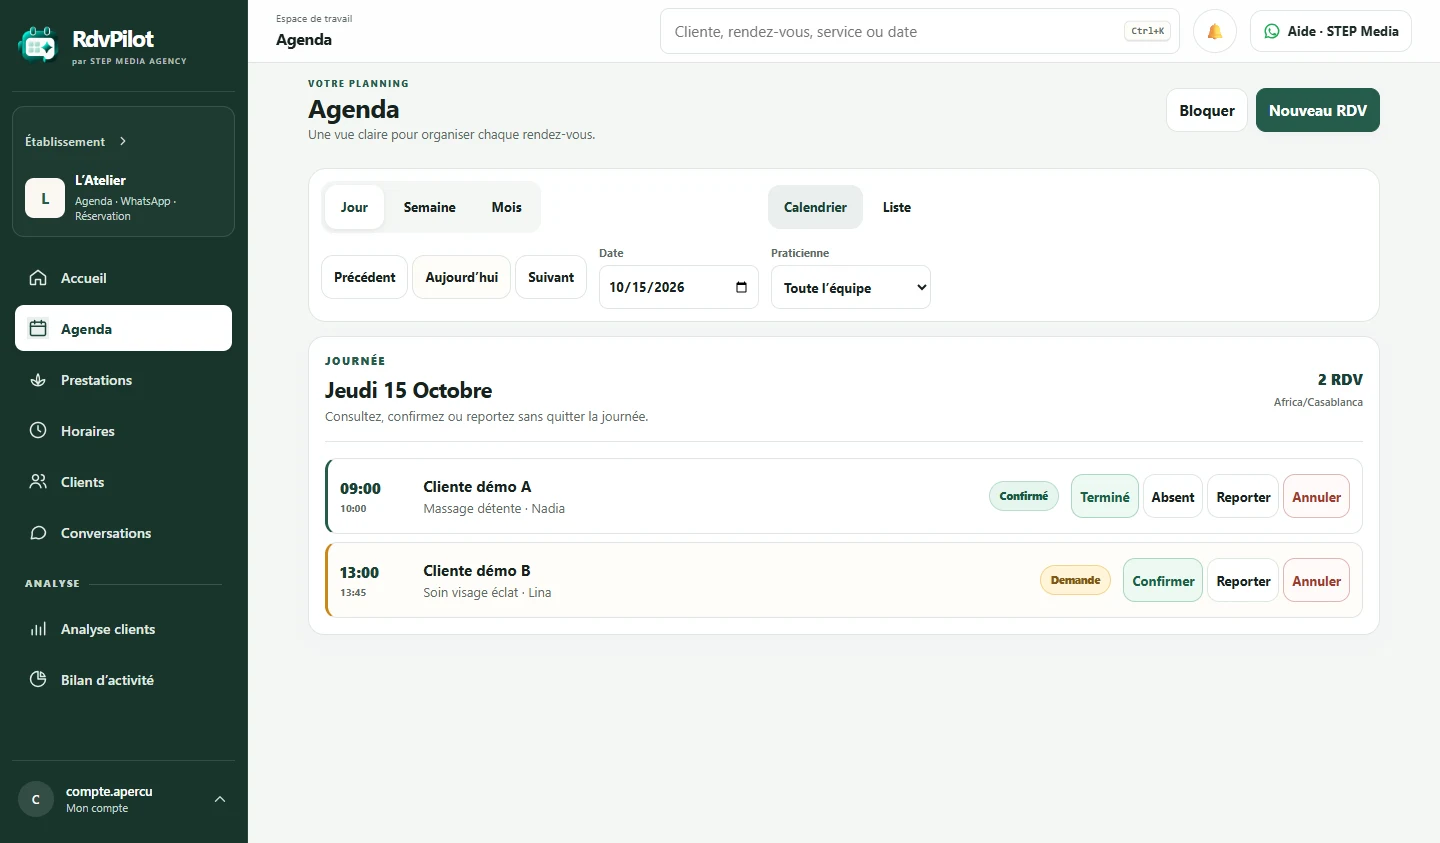
Task: Click the Horaires clock icon
Action: point(38,431)
